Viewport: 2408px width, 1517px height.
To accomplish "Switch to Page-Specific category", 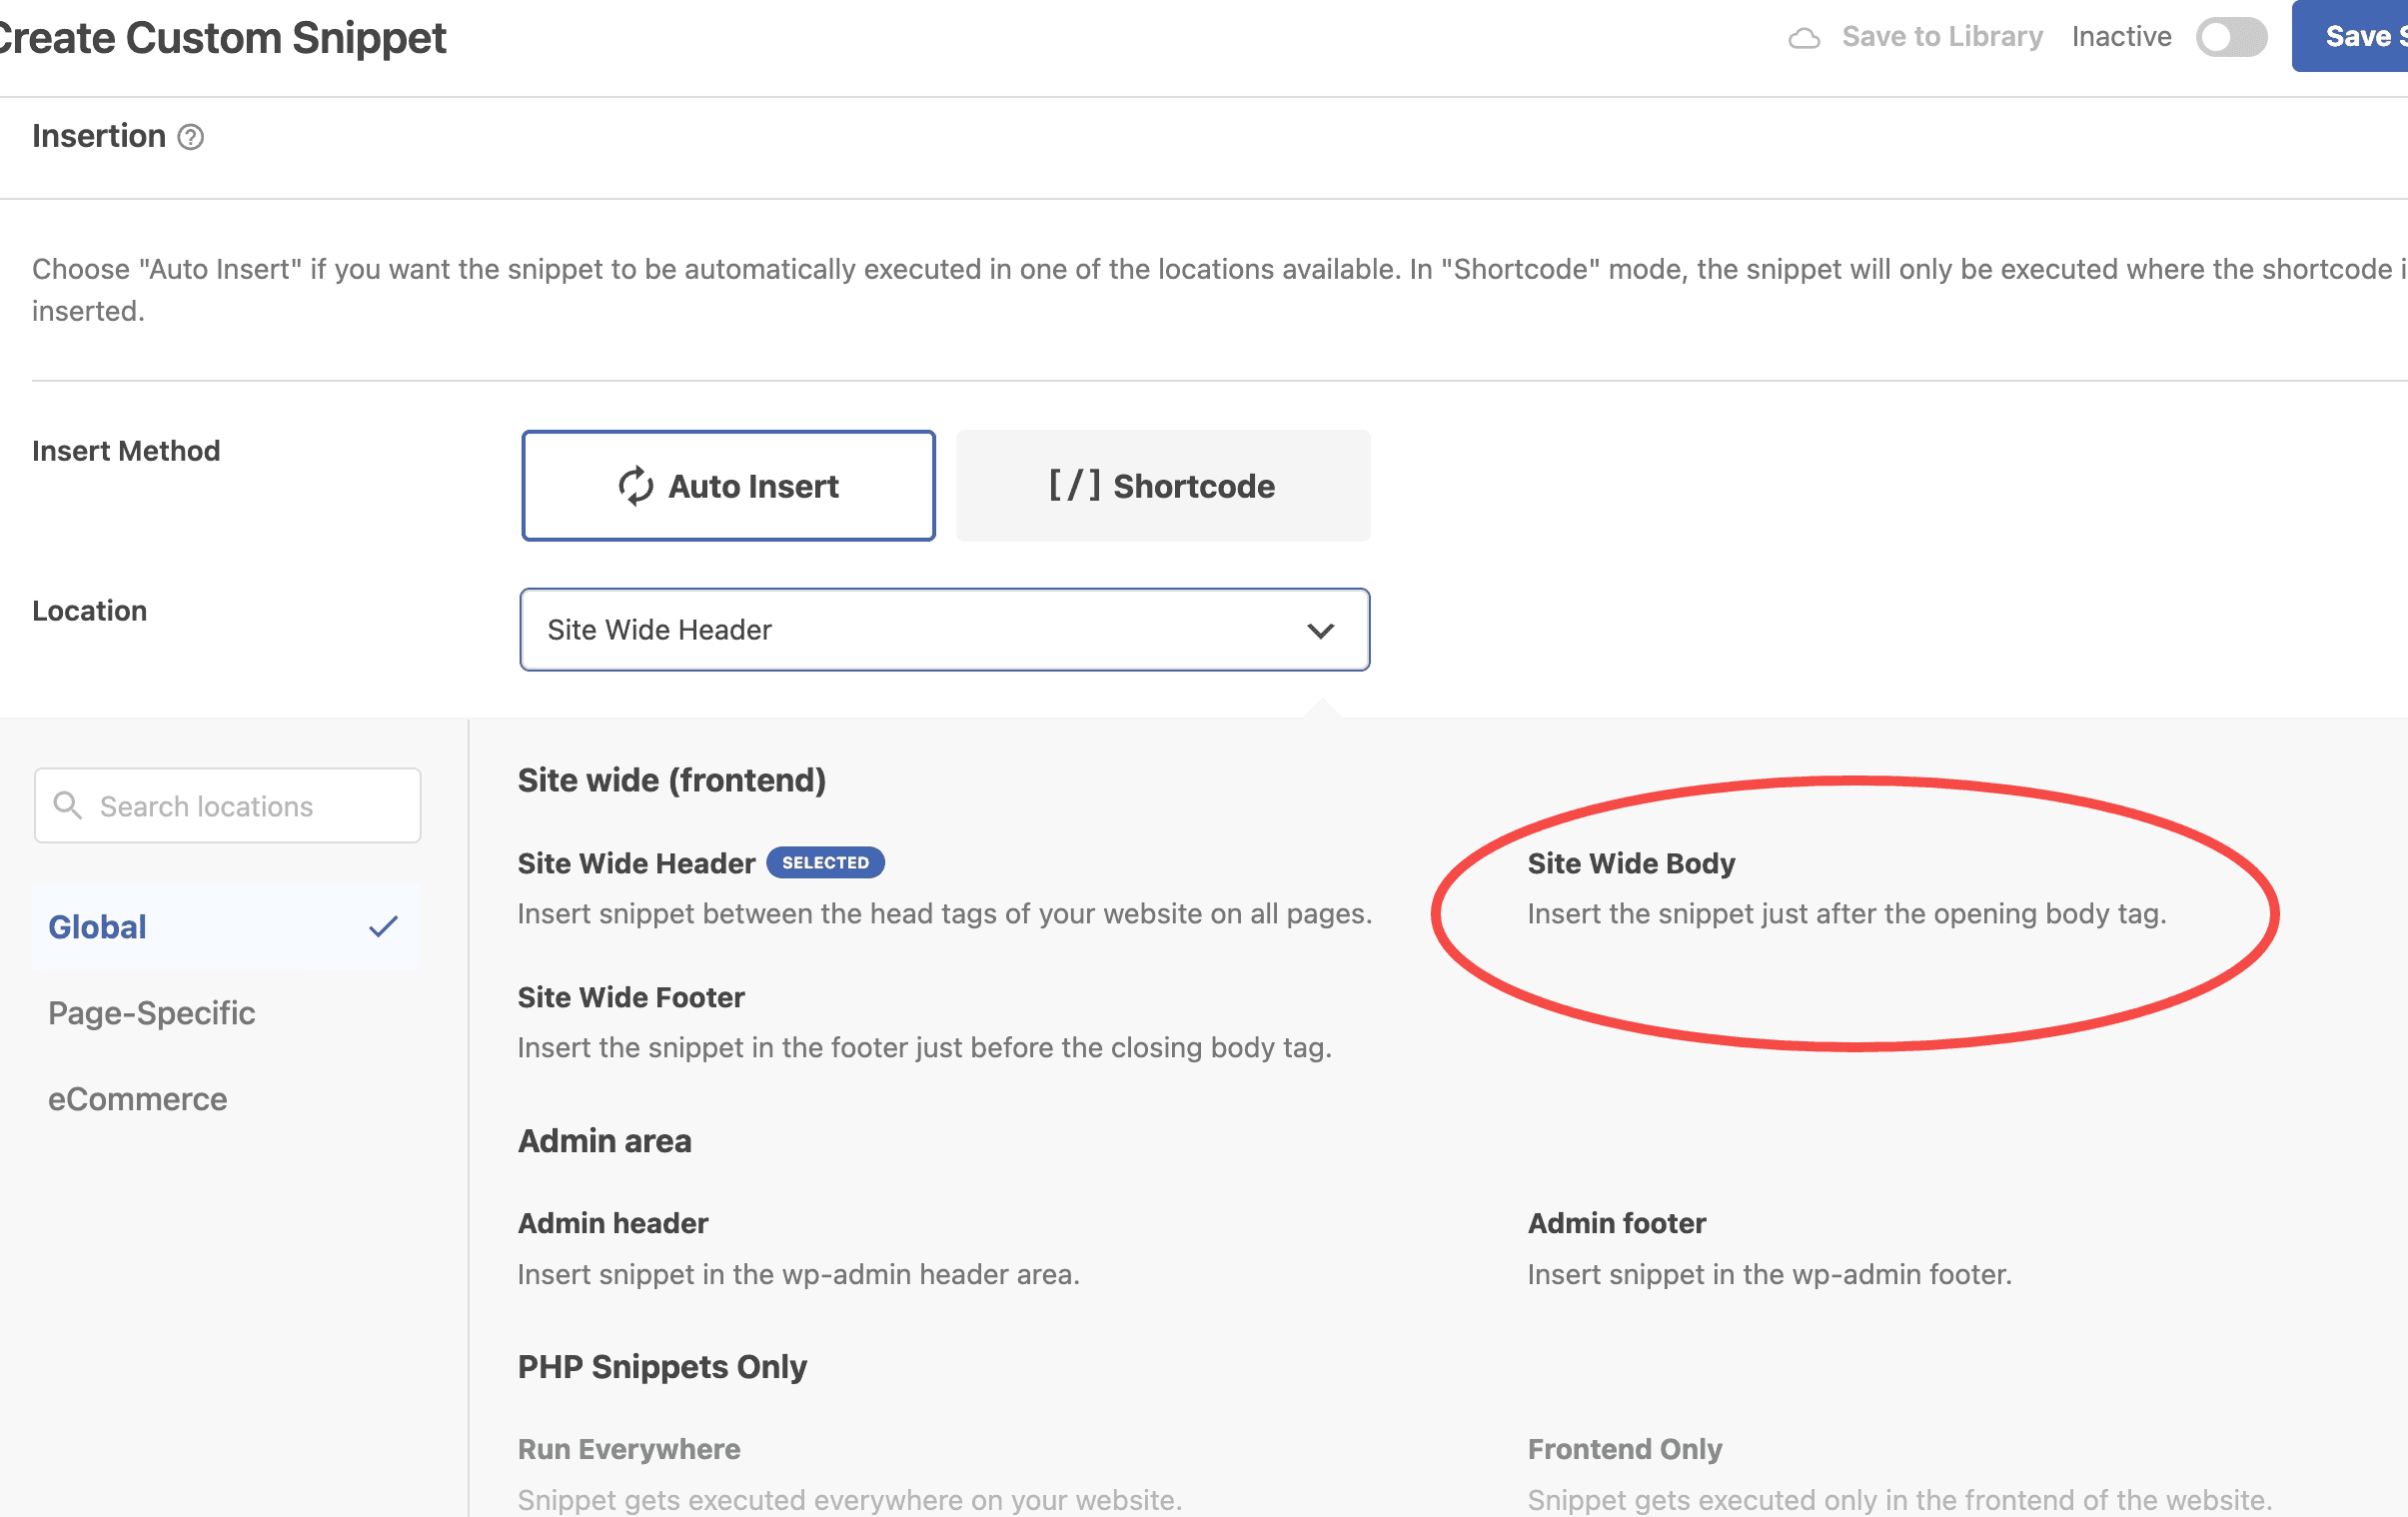I will pos(151,1013).
